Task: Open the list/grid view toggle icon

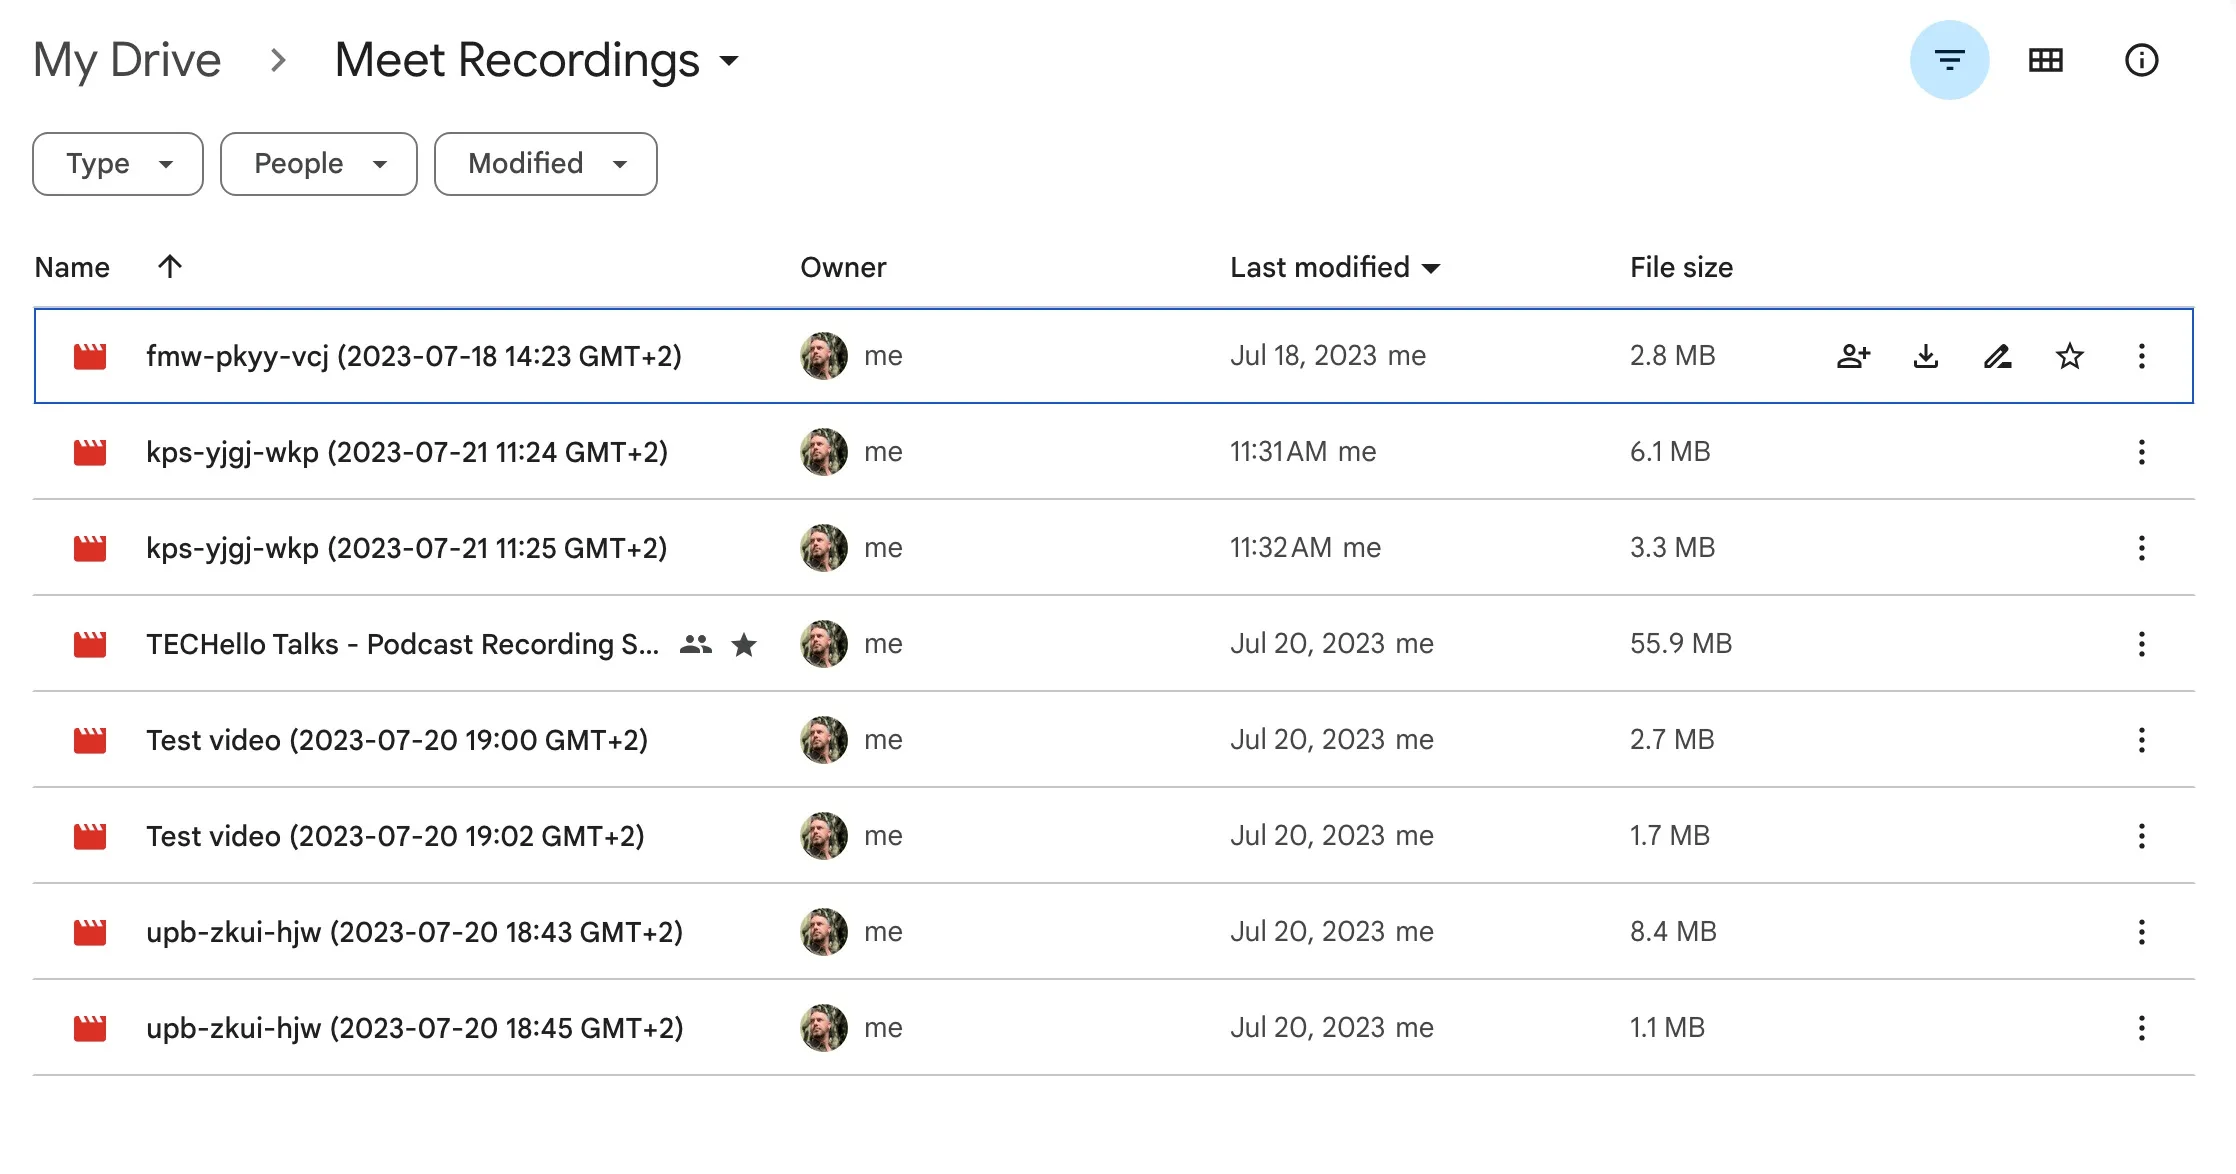Action: click(2046, 60)
